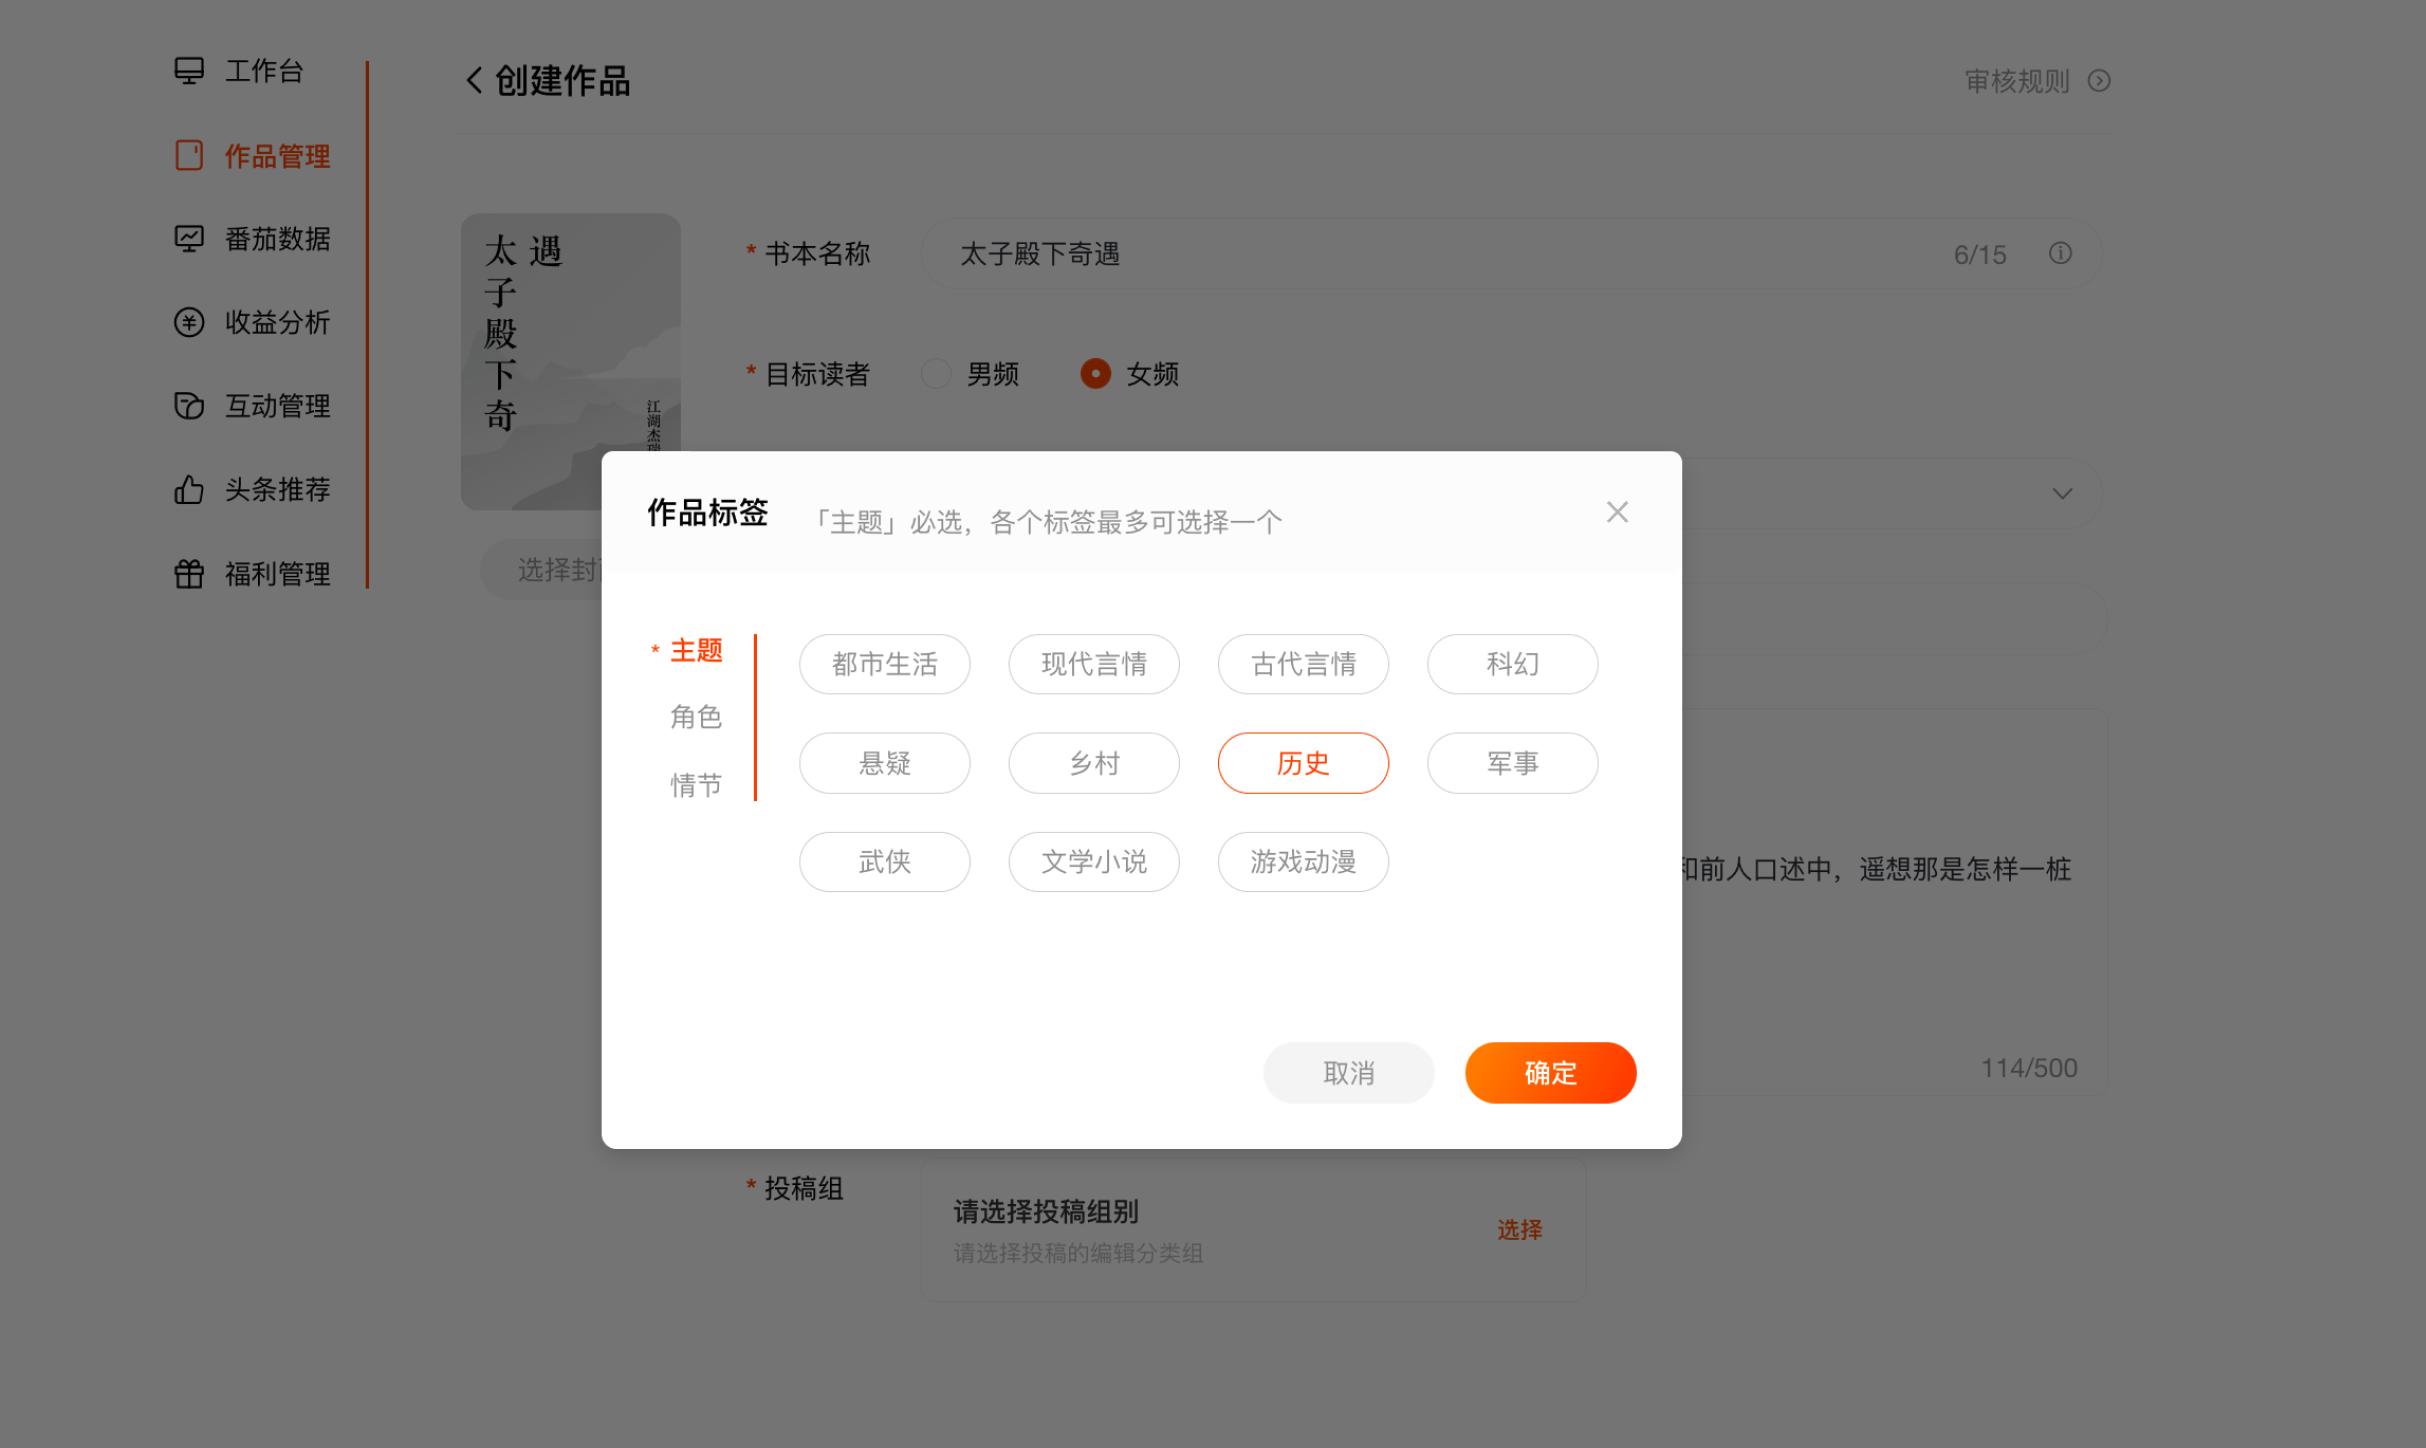The height and width of the screenshot is (1448, 2426).
Task: Open the 福利管理 benefits icon
Action: pyautogui.click(x=190, y=573)
